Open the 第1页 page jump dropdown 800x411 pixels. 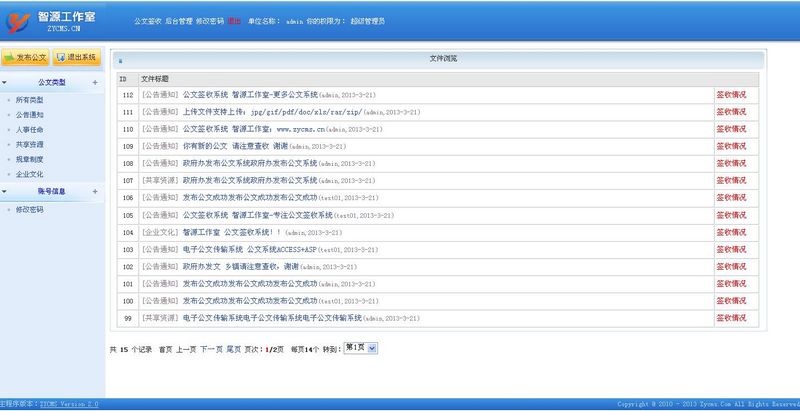(361, 348)
